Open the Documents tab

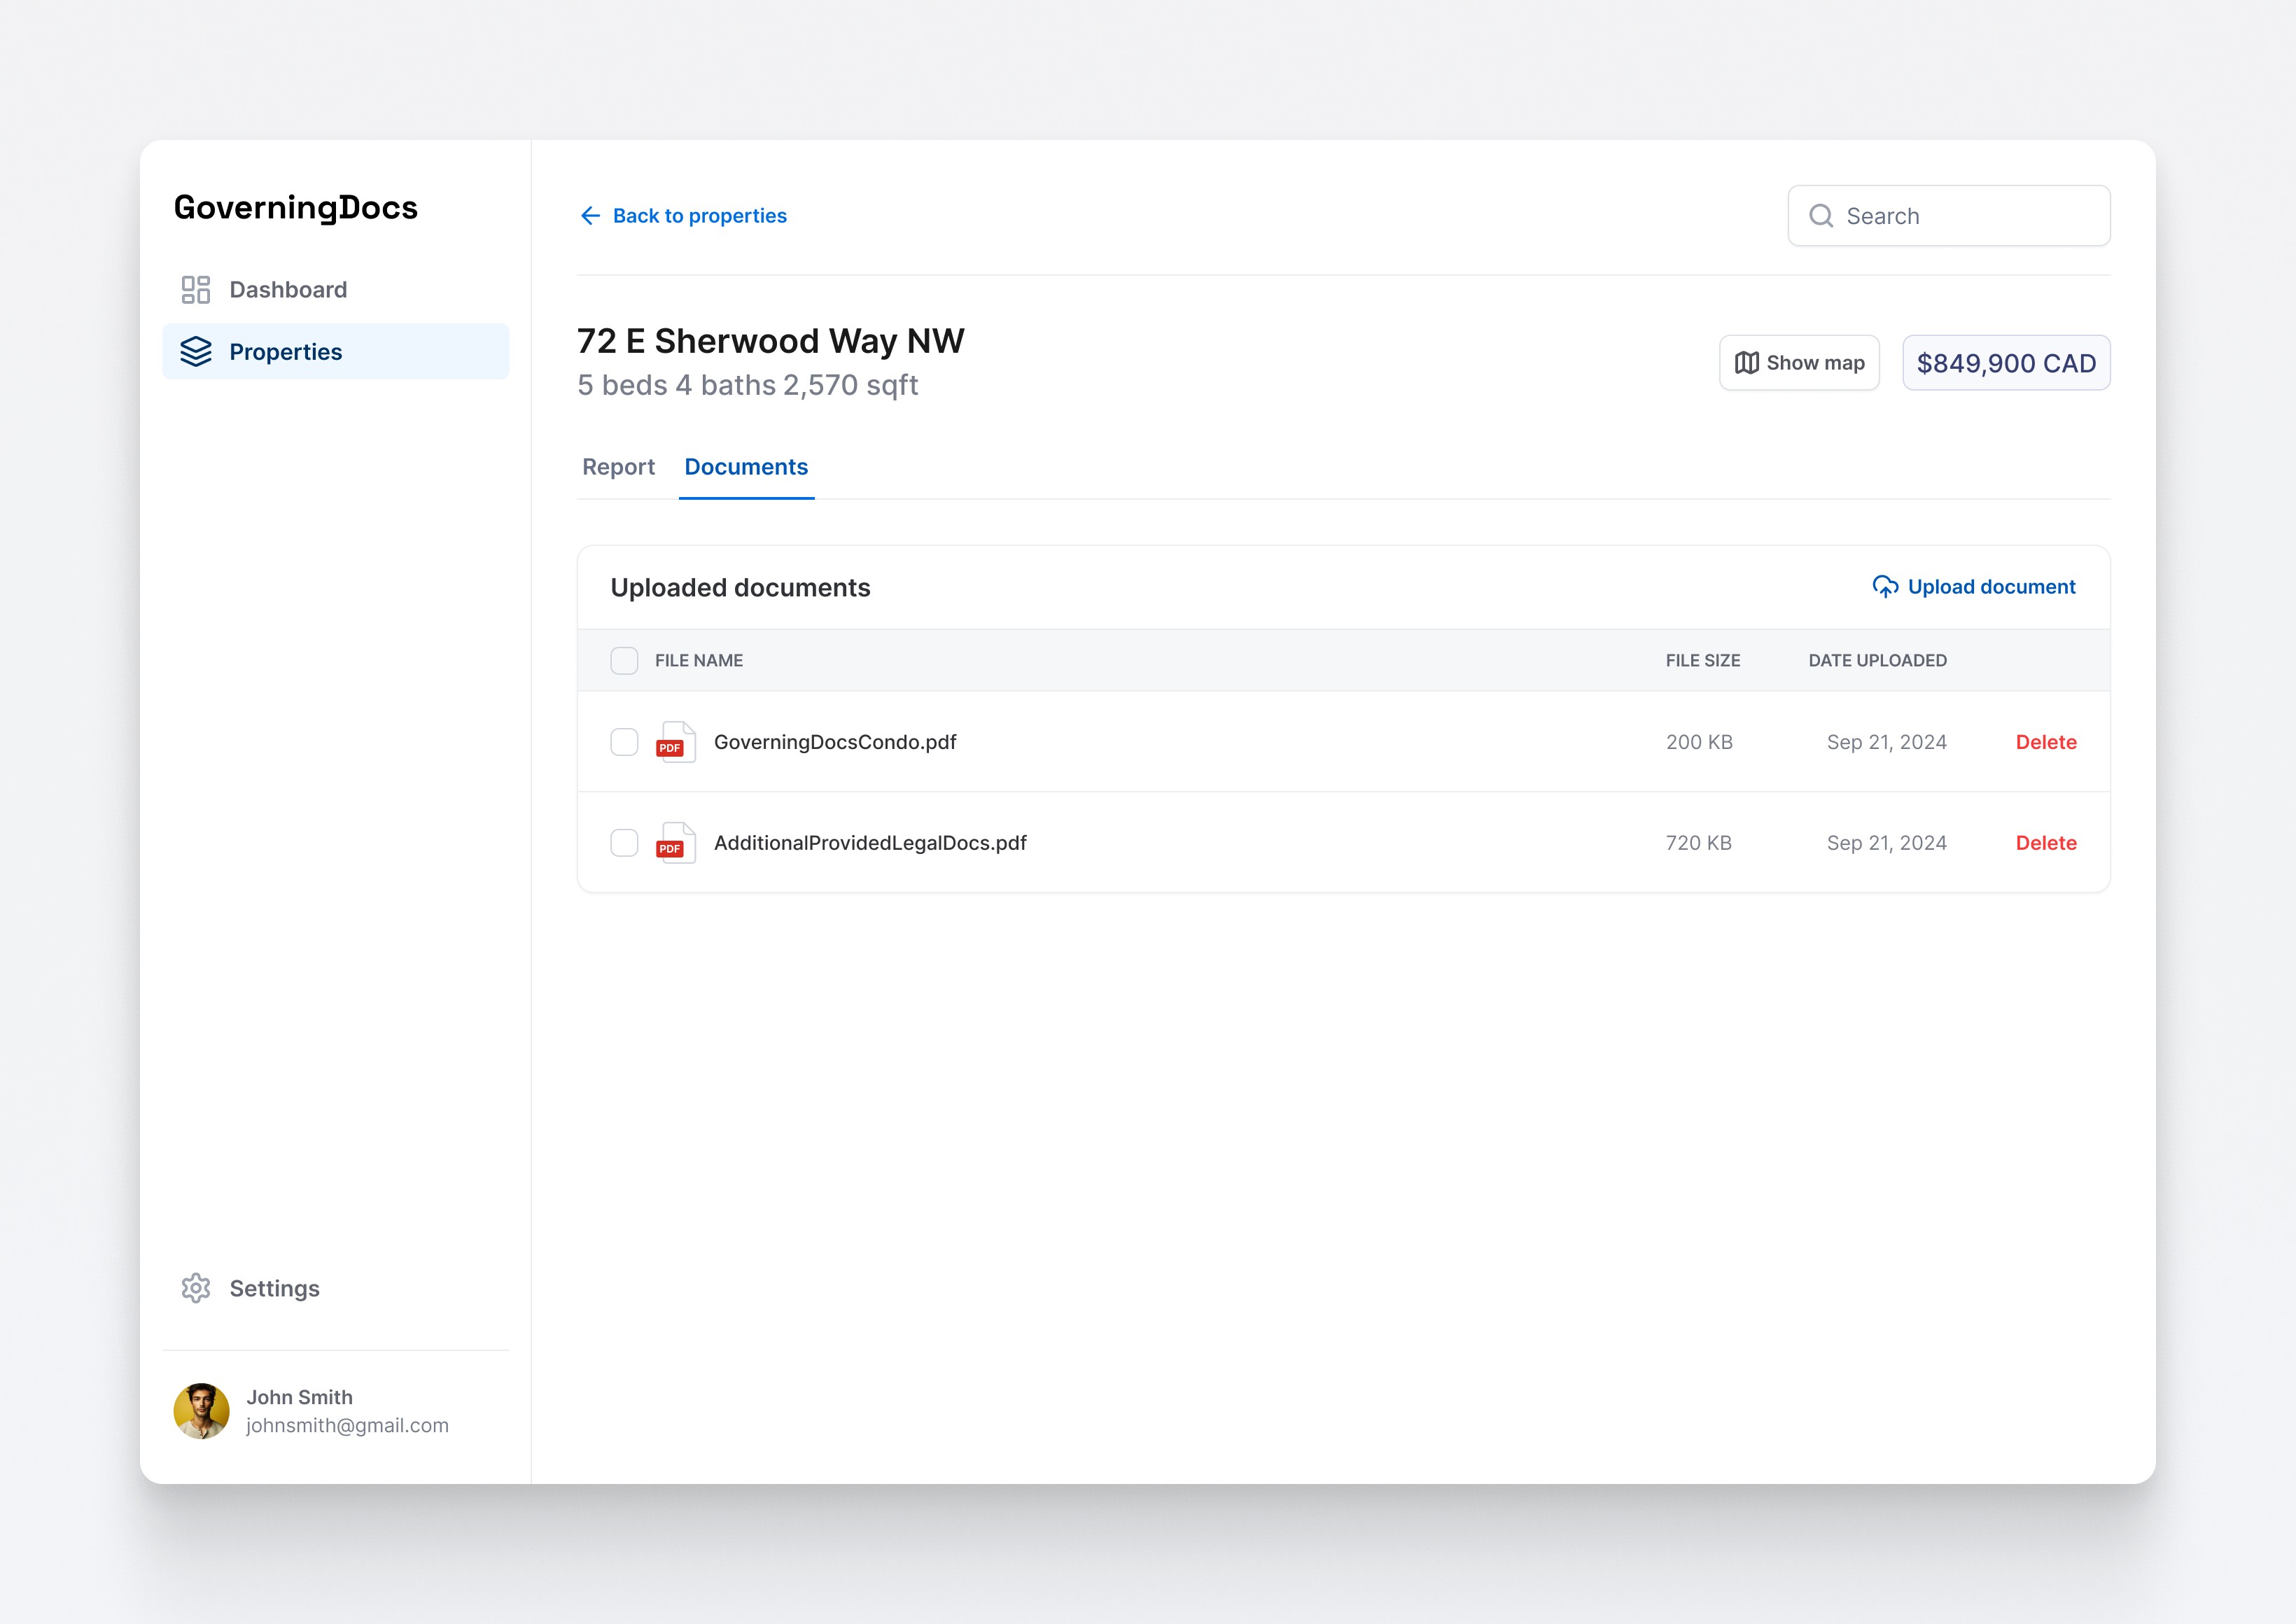pos(746,467)
